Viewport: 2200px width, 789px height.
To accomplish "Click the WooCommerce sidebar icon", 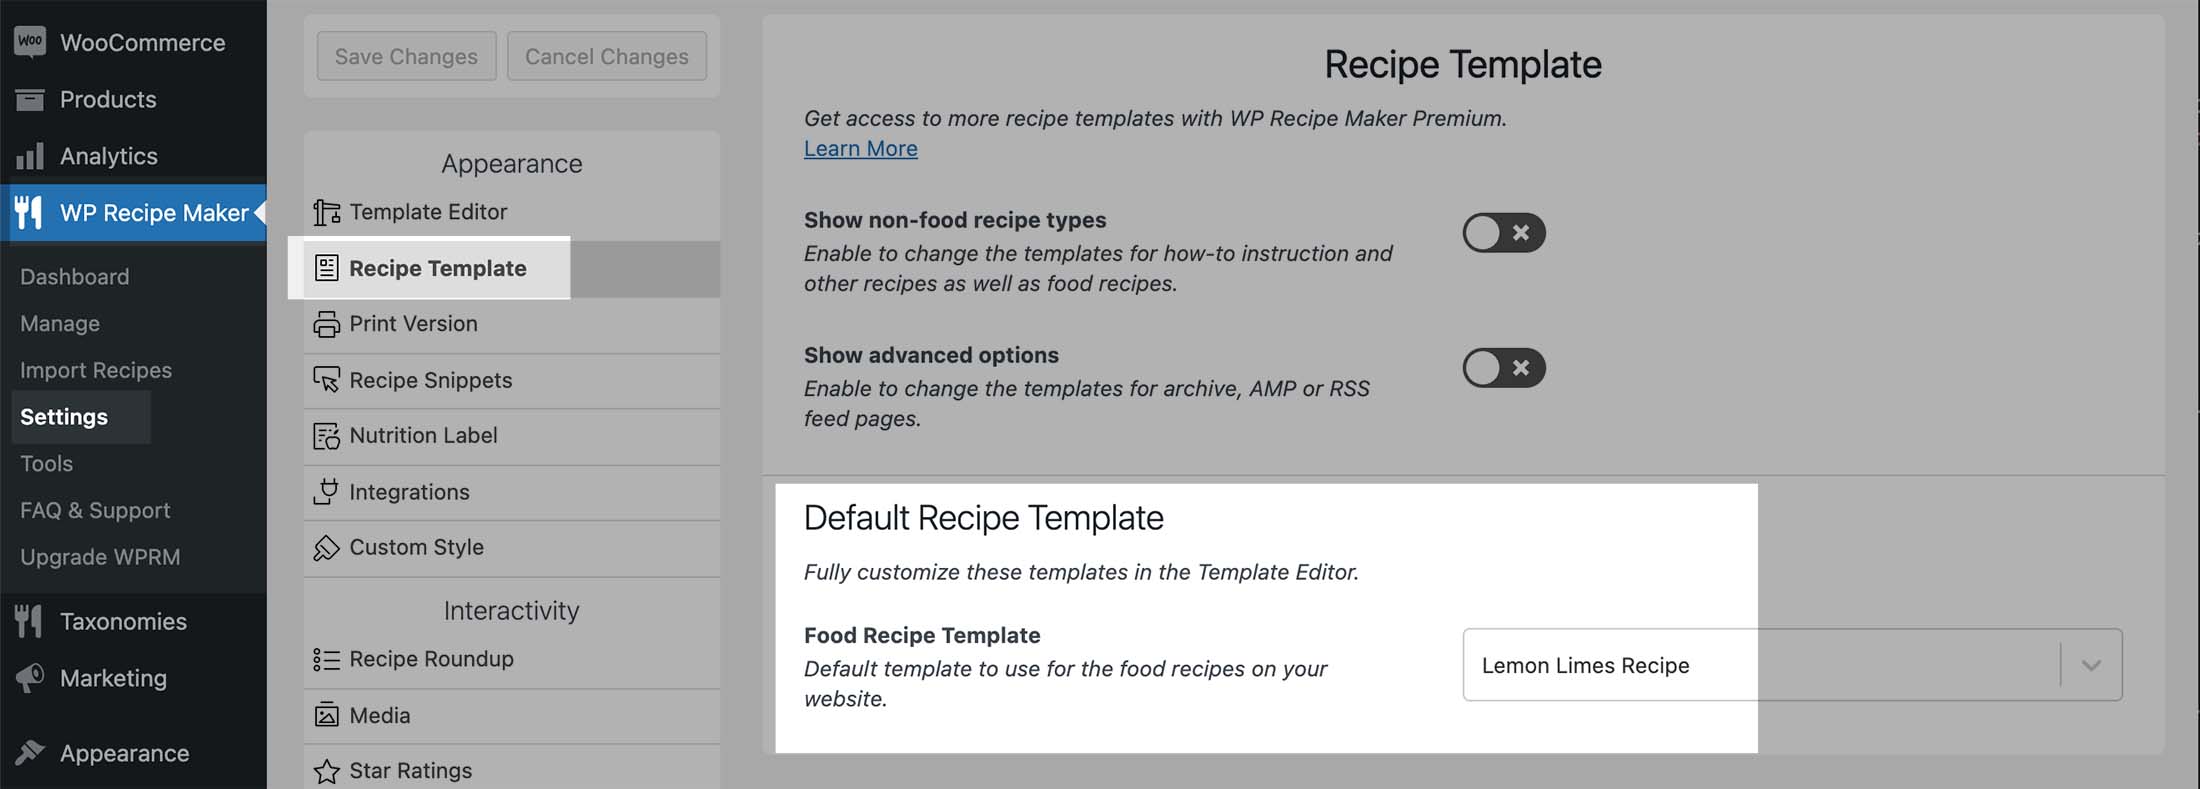I will coord(30,41).
